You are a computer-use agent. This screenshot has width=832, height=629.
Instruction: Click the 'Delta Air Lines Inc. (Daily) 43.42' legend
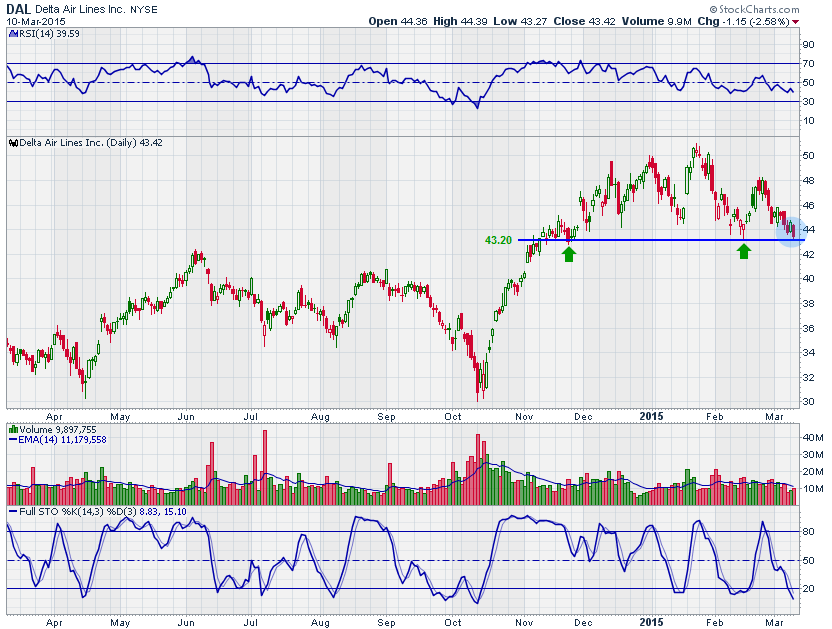pos(91,143)
